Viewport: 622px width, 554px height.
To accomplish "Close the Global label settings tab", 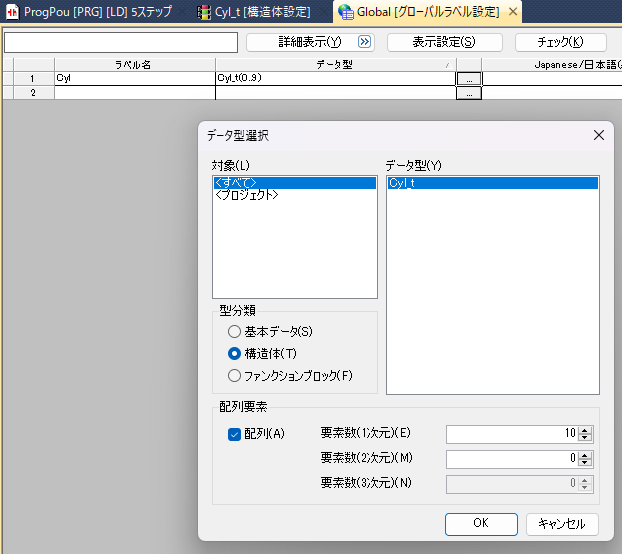I will point(513,12).
